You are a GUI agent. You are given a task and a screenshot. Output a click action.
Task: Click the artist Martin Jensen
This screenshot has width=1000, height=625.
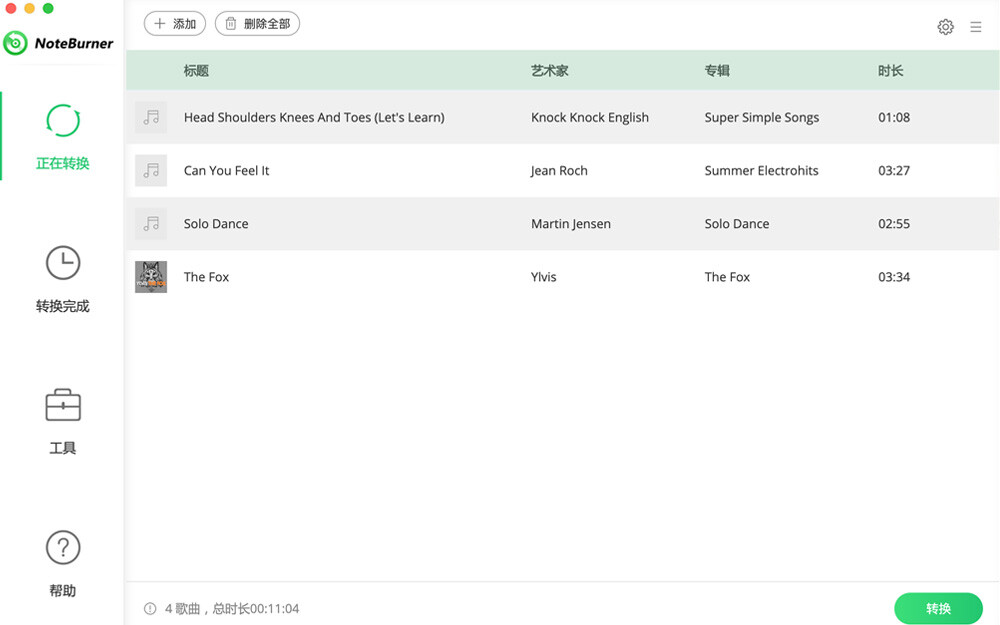pyautogui.click(x=571, y=224)
